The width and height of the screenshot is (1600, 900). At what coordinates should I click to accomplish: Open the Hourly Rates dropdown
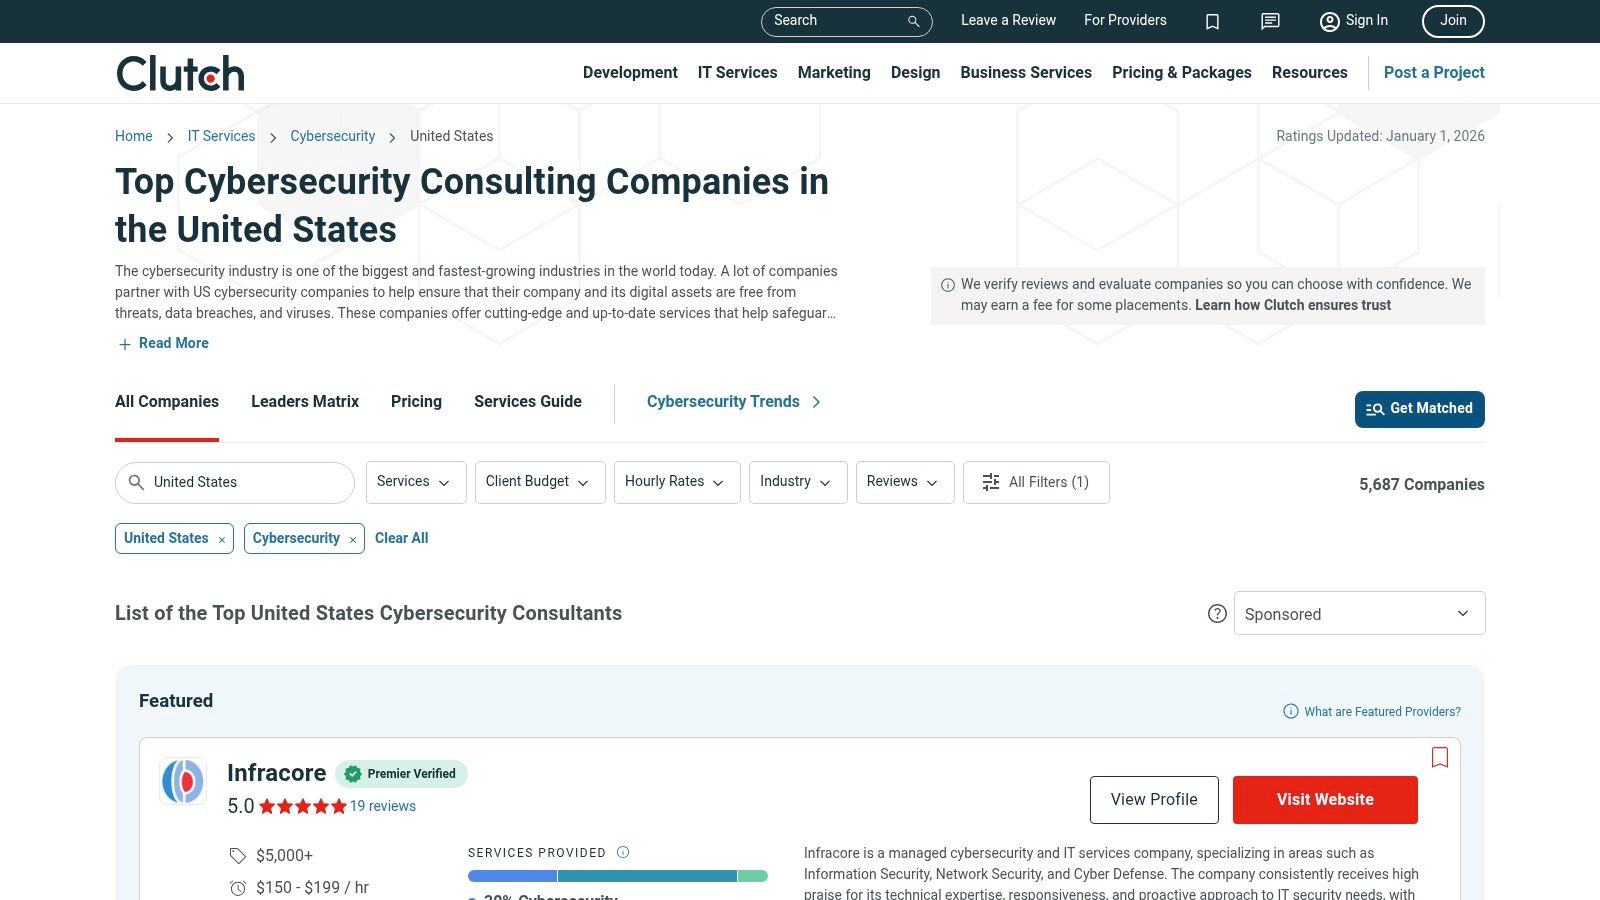tap(676, 482)
